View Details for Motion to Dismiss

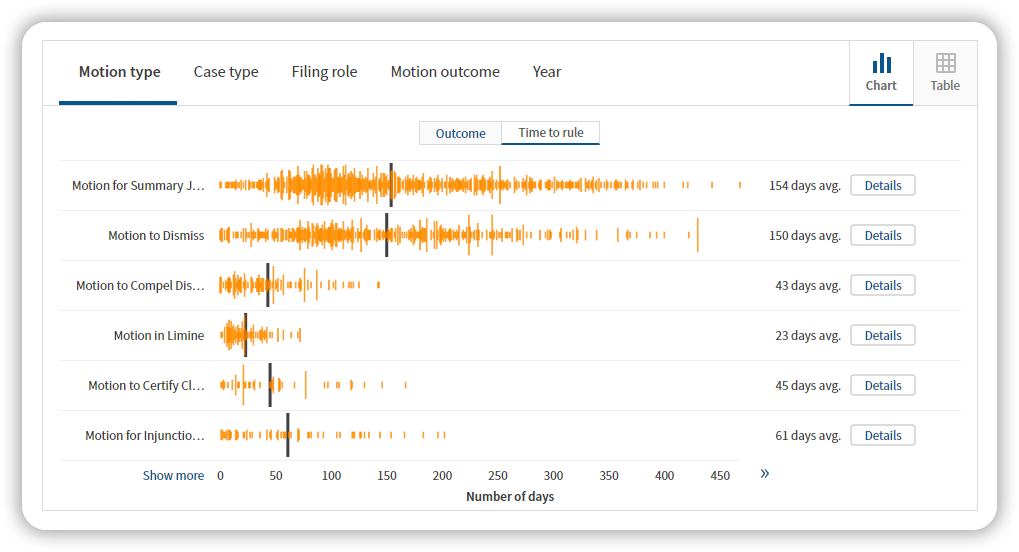coord(882,235)
